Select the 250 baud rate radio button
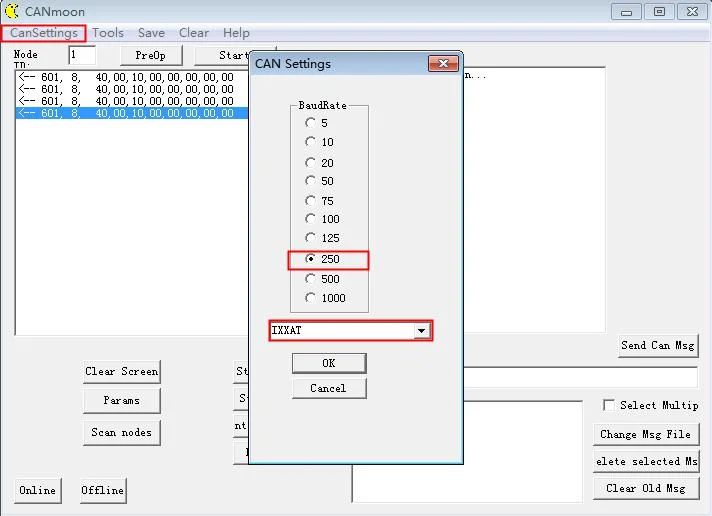The width and height of the screenshot is (712, 516). click(x=310, y=259)
